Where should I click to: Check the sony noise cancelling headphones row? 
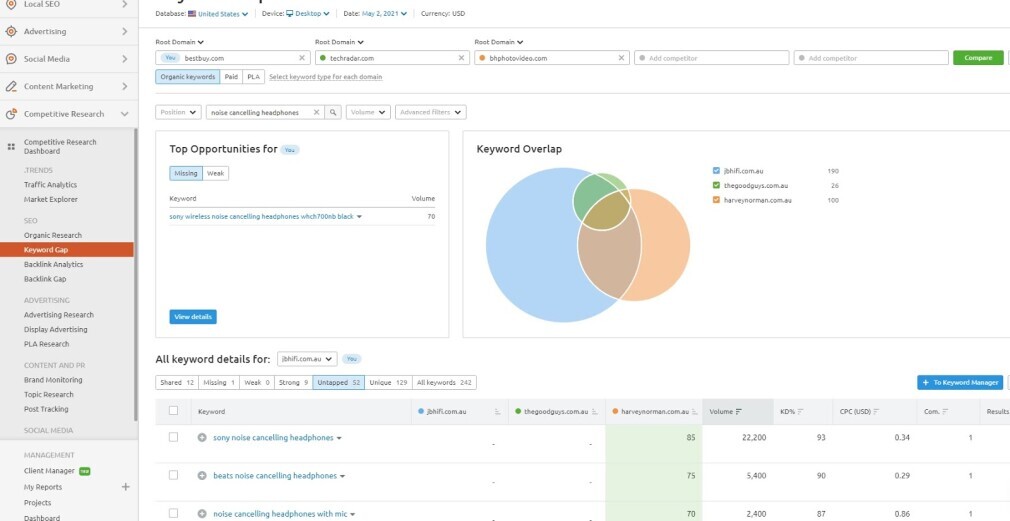point(173,437)
